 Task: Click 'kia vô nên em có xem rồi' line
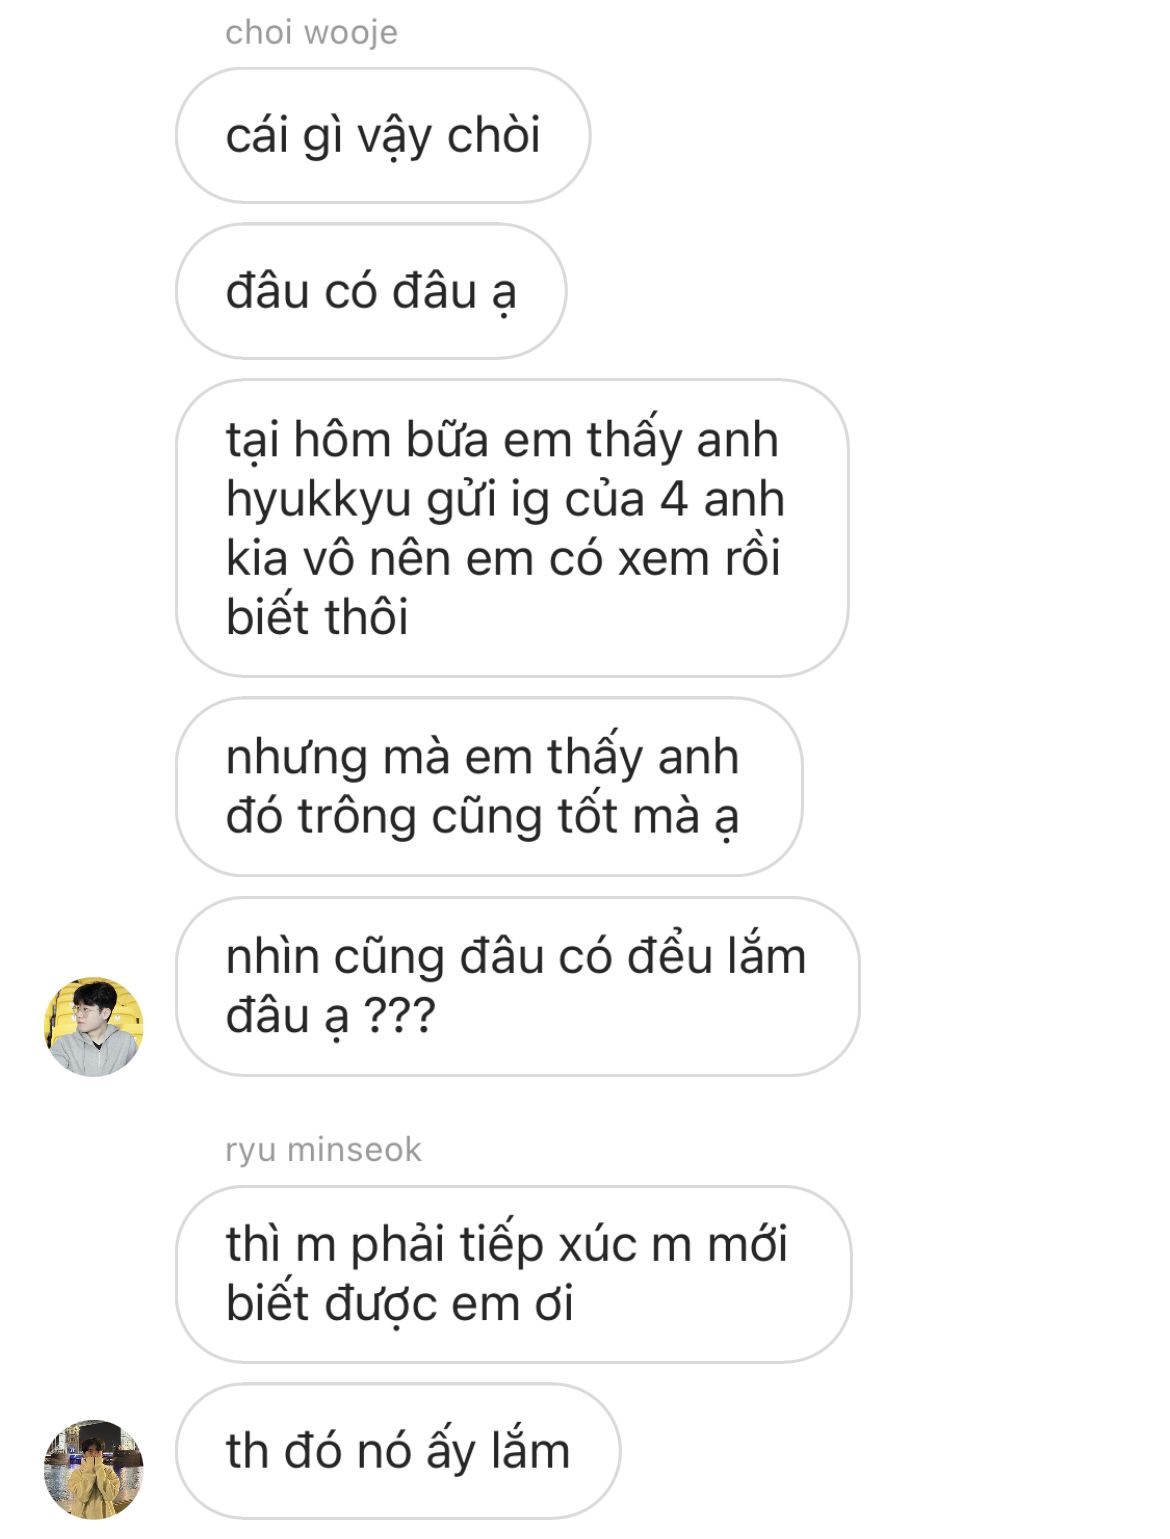502,558
